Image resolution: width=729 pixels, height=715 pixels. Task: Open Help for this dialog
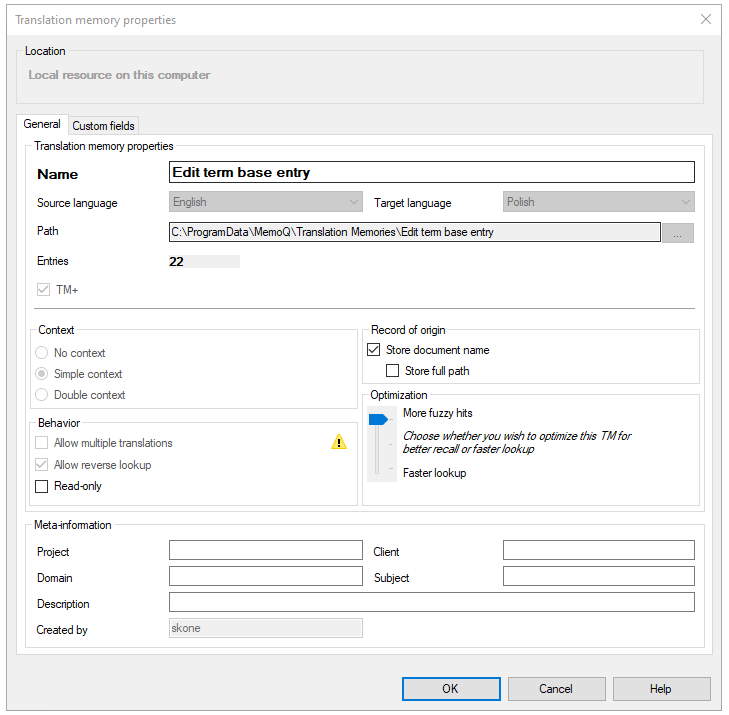pyautogui.click(x=661, y=689)
